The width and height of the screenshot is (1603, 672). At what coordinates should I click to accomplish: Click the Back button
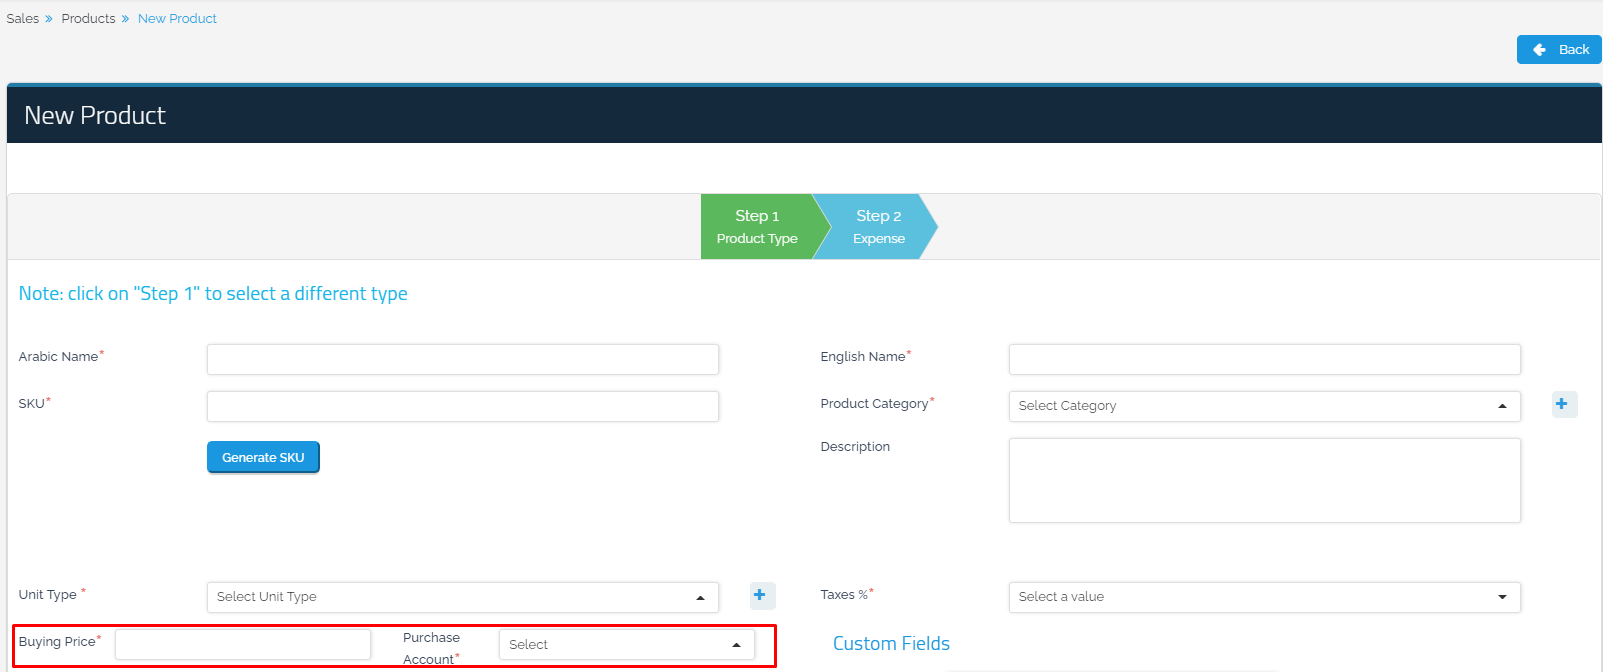click(1559, 49)
